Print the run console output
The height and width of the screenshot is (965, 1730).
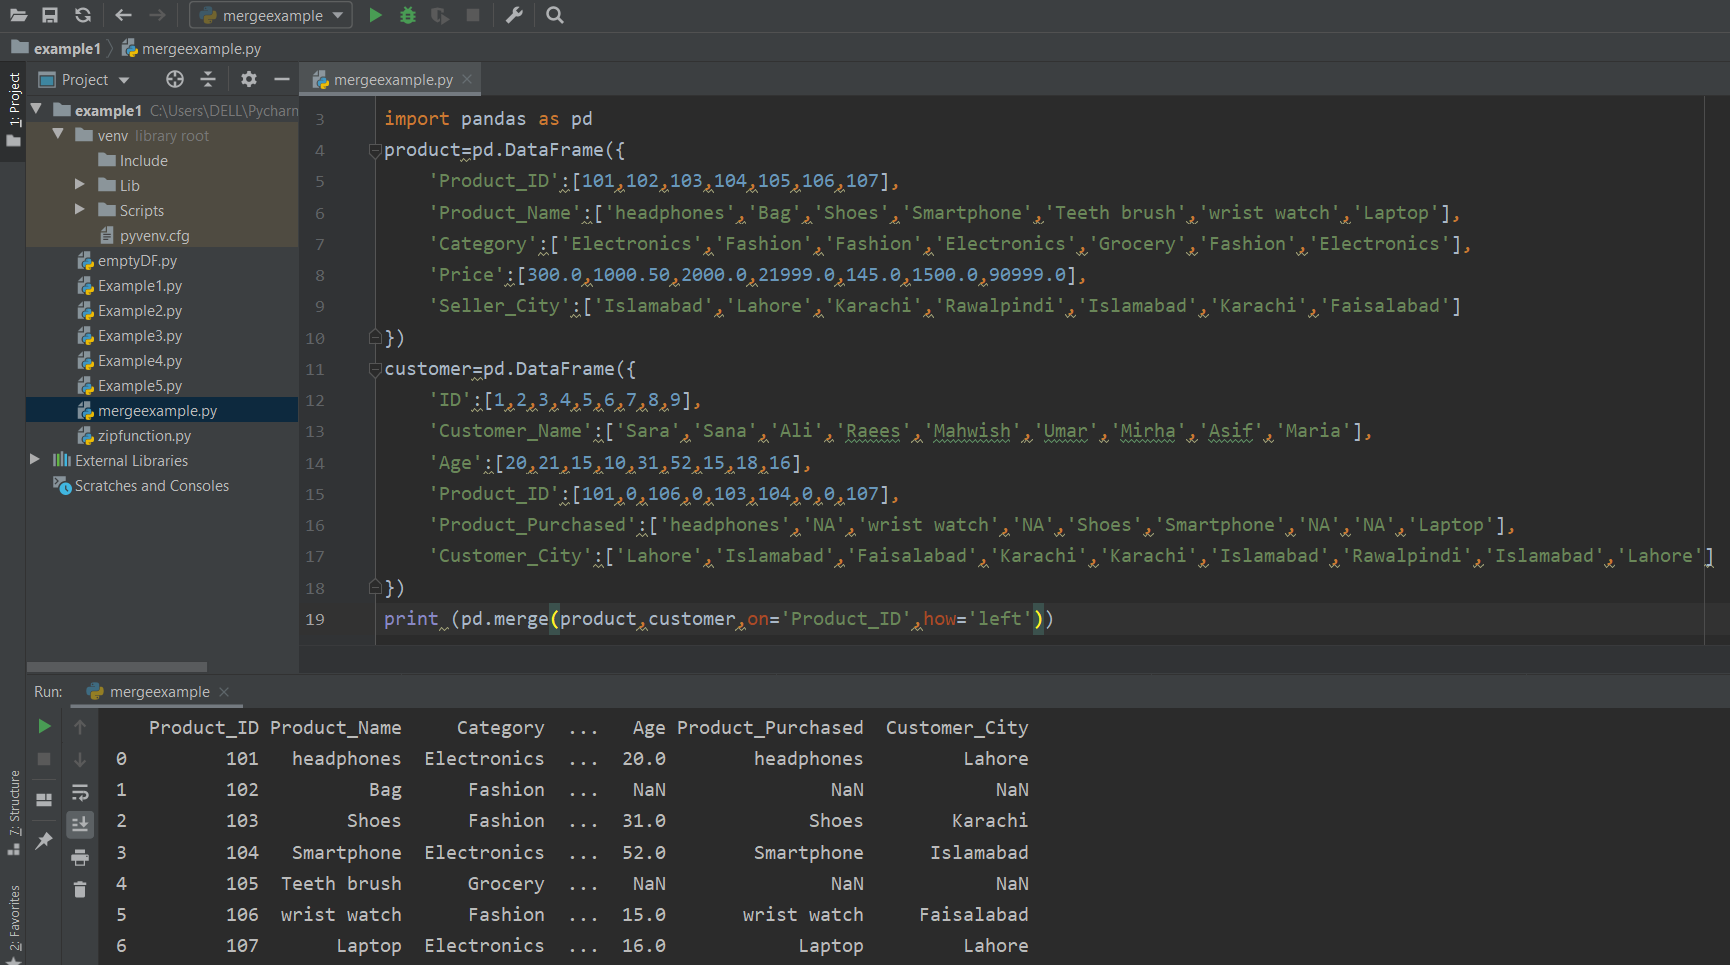tap(80, 857)
